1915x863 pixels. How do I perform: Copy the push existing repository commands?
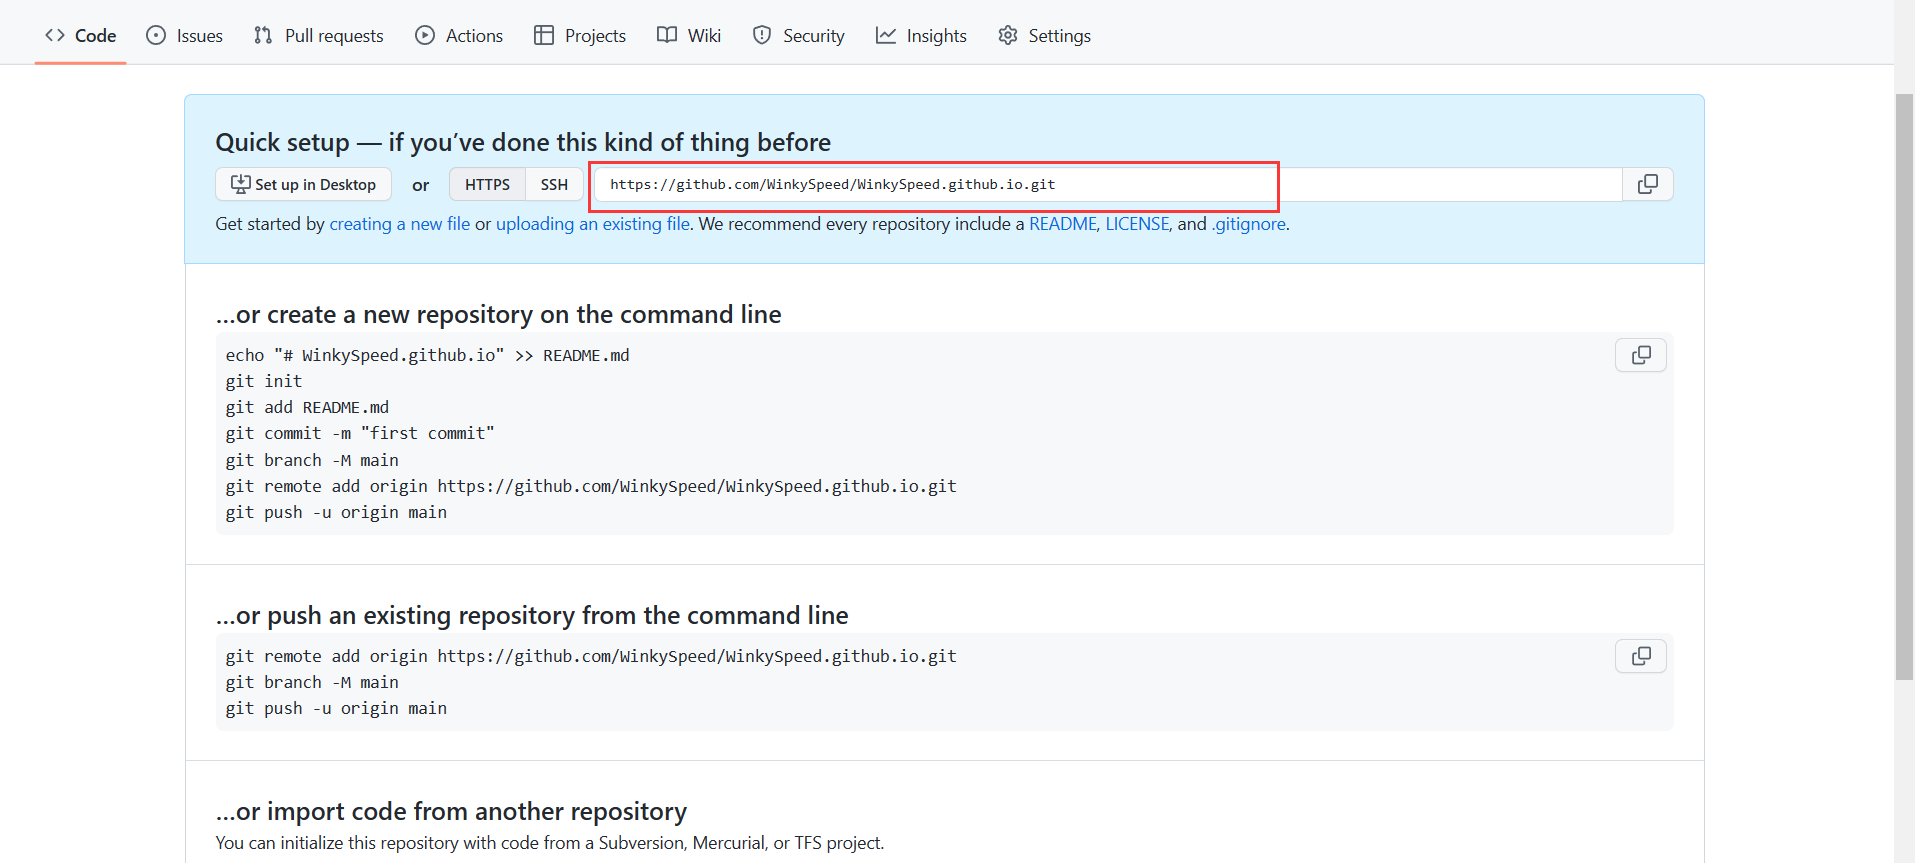[x=1641, y=656]
